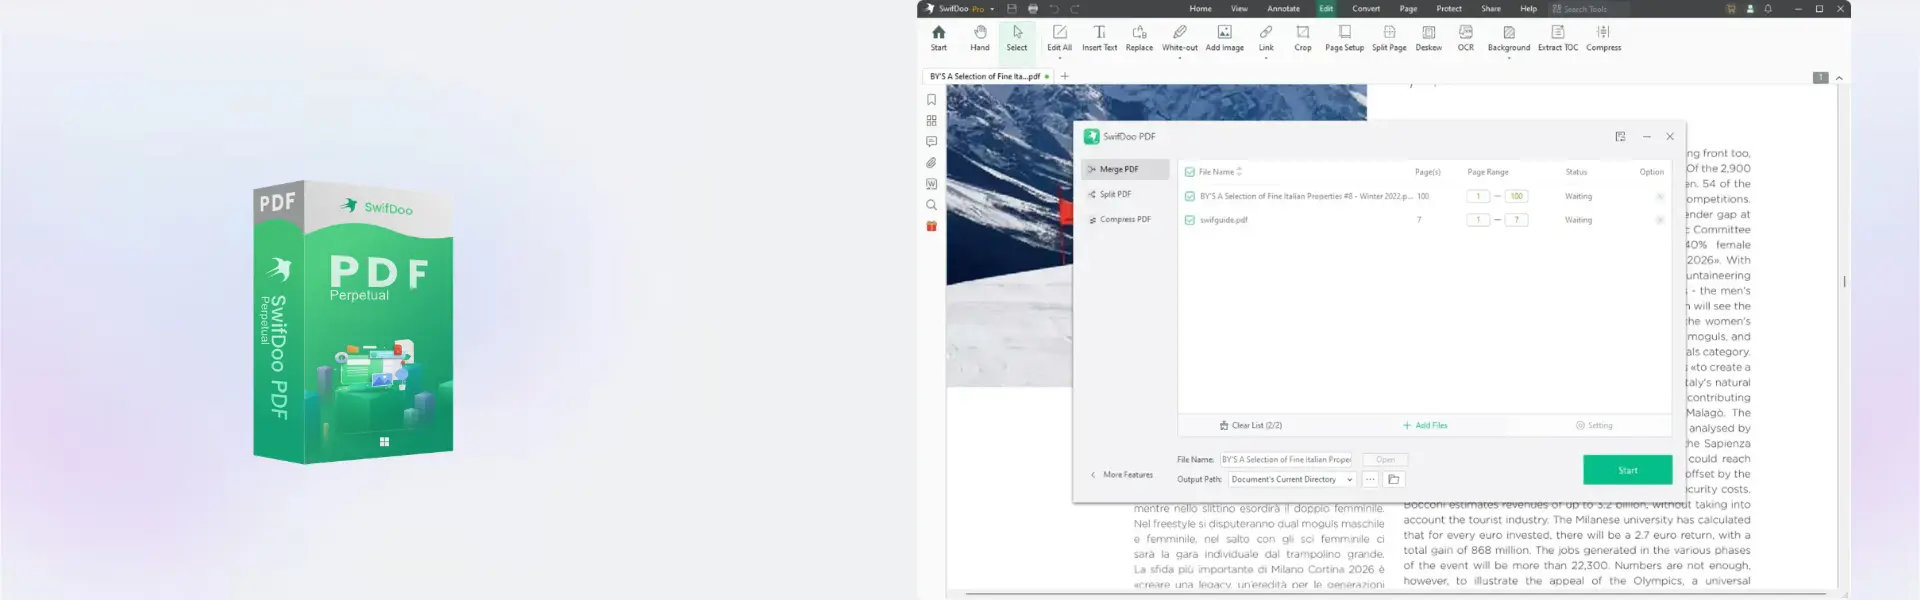The image size is (1920, 600).
Task: Click the Split Page tool
Action: [1389, 38]
